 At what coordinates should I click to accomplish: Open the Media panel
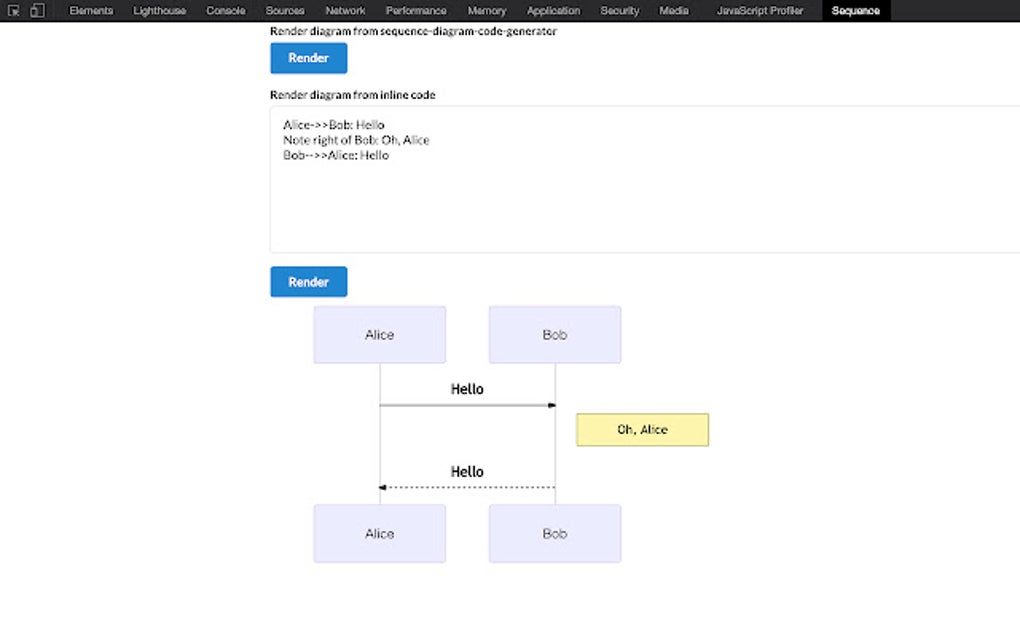point(674,10)
